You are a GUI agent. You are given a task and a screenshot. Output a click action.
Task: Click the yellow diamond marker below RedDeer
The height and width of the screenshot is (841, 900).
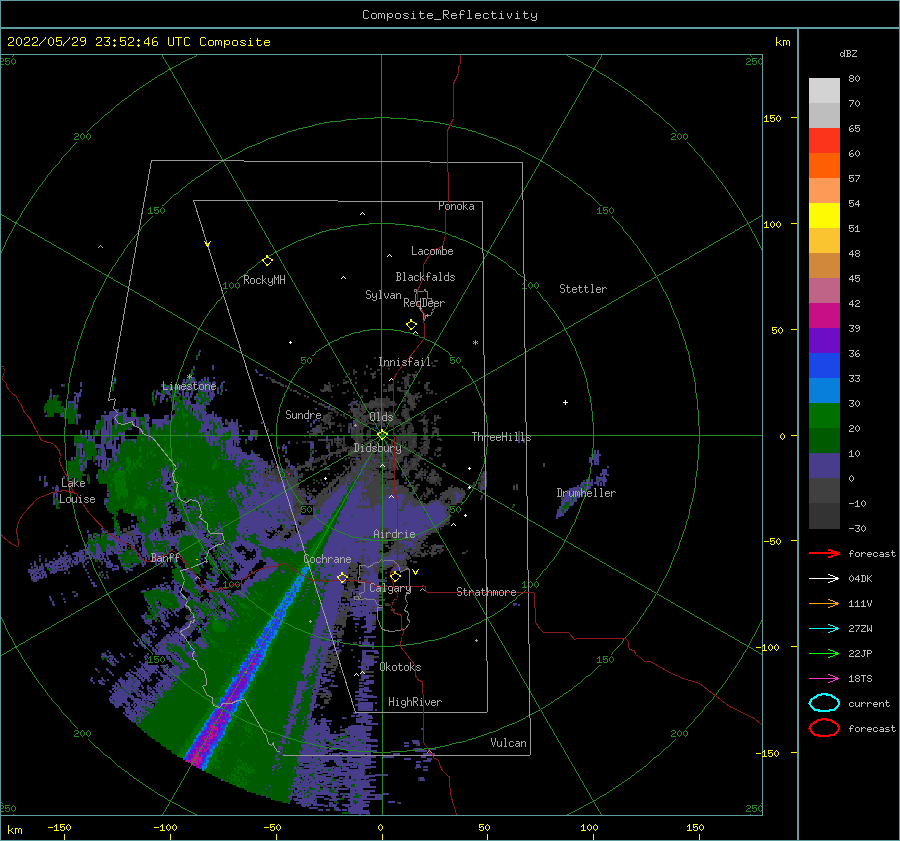point(411,325)
